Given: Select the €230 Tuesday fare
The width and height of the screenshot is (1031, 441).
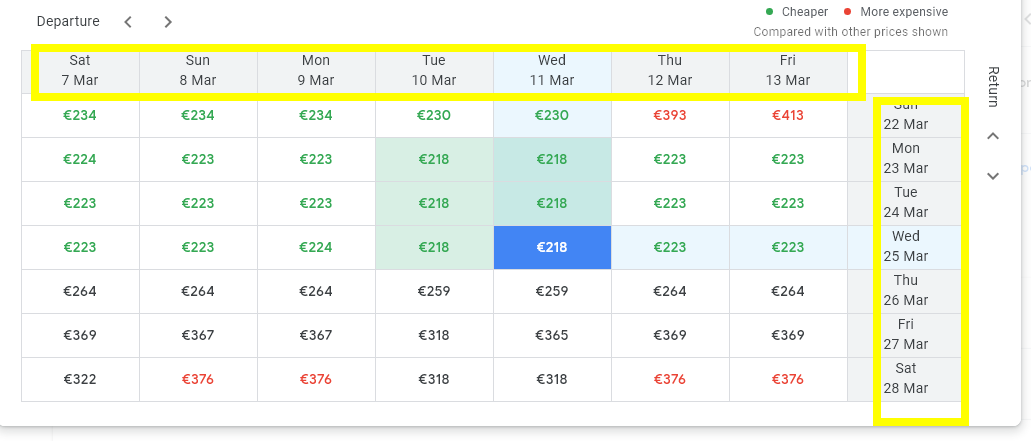Looking at the screenshot, I should 434,115.
